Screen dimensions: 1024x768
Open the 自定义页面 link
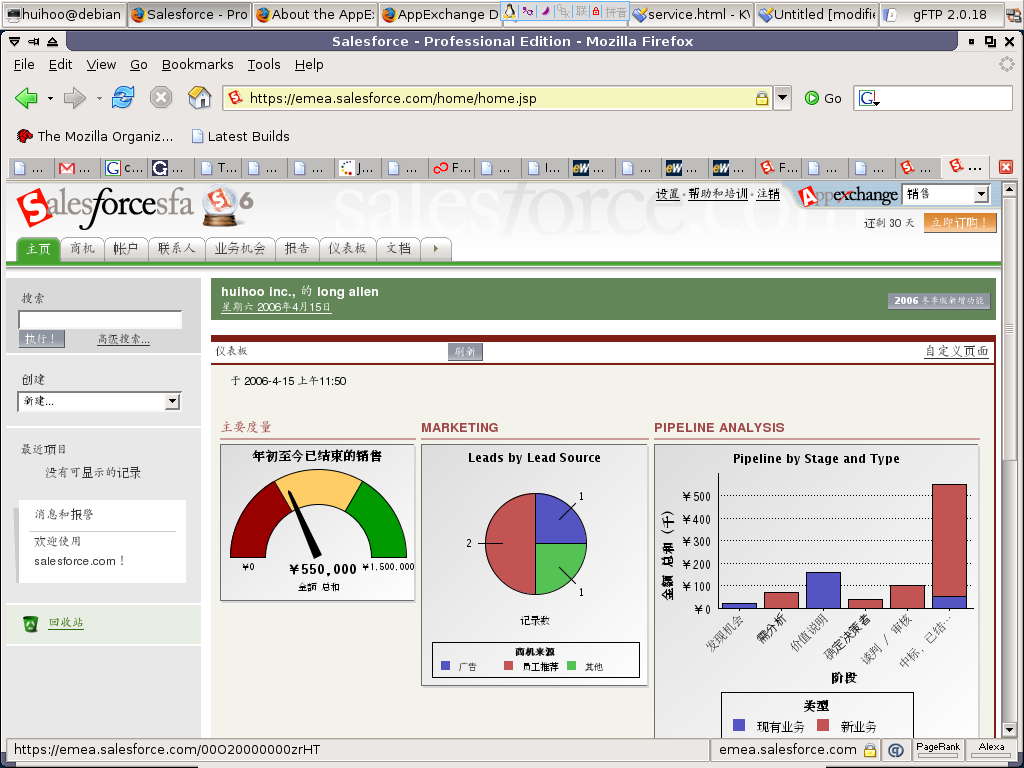(957, 351)
